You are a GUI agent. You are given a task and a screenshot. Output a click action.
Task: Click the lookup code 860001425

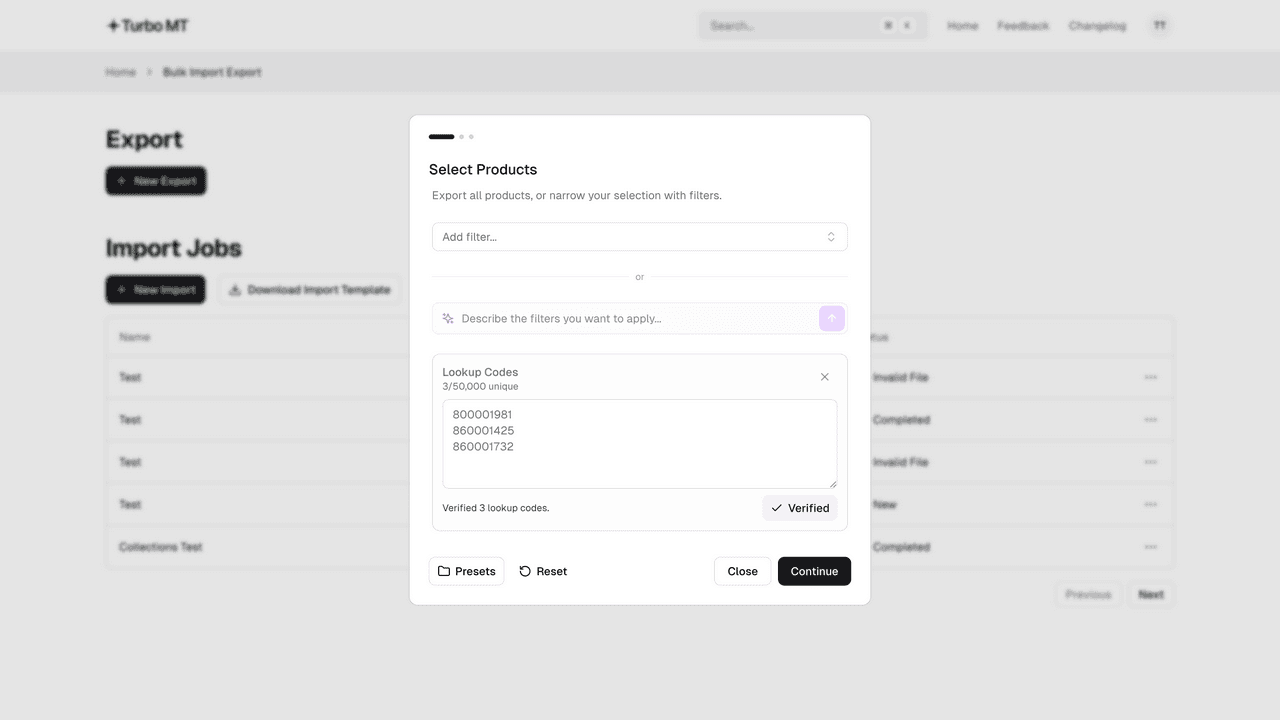point(483,431)
